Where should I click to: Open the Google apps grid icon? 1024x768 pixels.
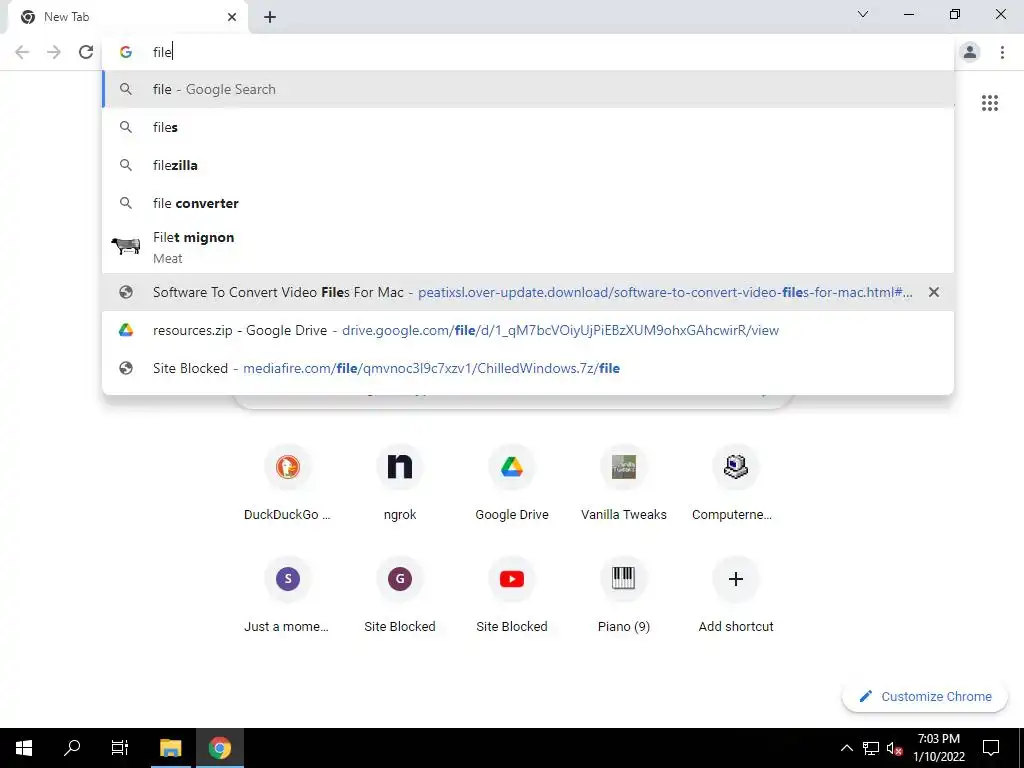[x=989, y=103]
